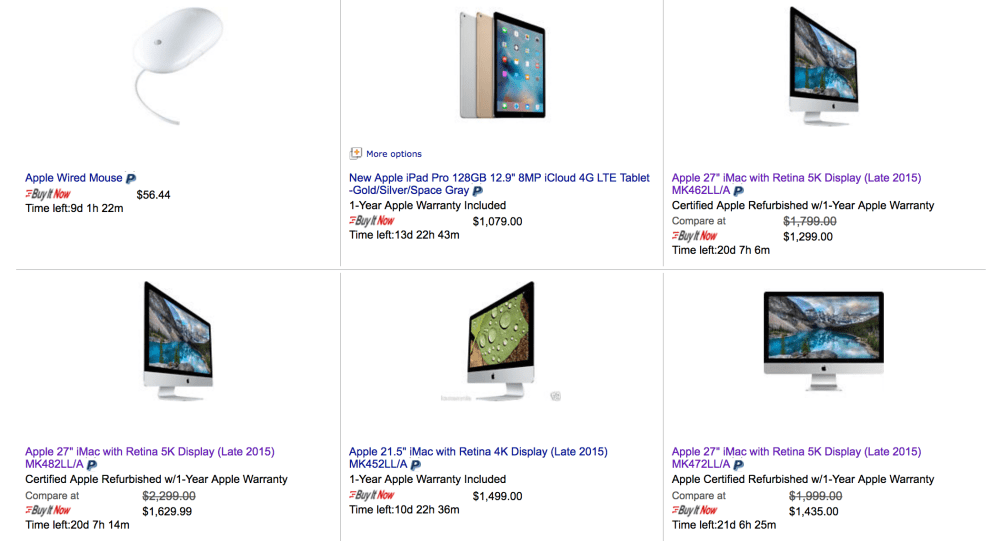Click the PayPal icon after the iPad Pro title
1000x541 pixels.
coord(478,191)
